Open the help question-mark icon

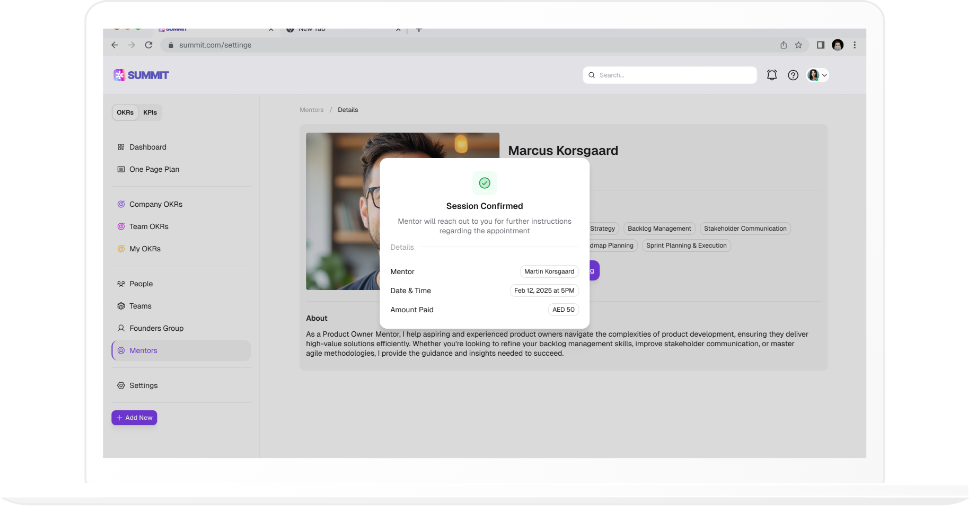793,75
